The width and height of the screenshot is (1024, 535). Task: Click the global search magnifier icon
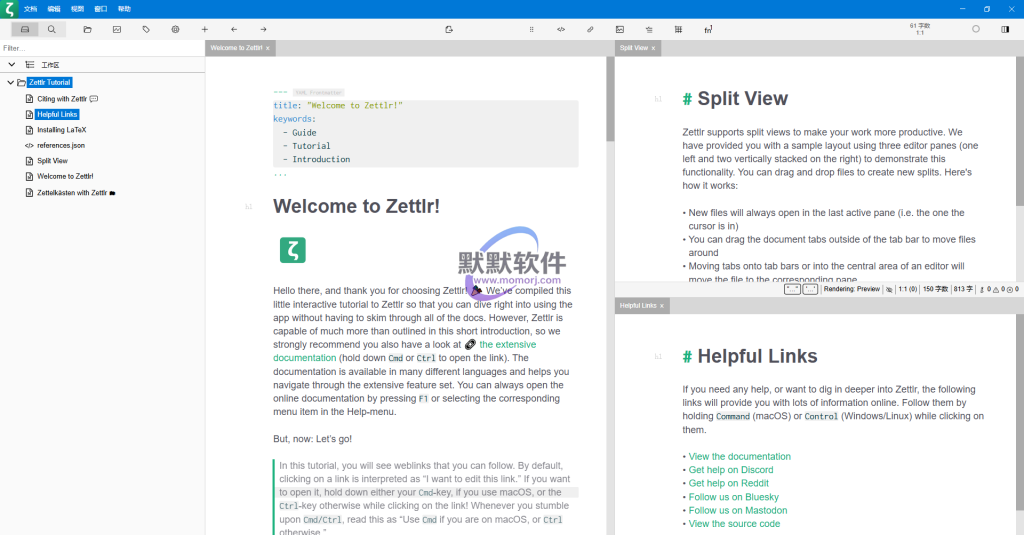[x=51, y=29]
